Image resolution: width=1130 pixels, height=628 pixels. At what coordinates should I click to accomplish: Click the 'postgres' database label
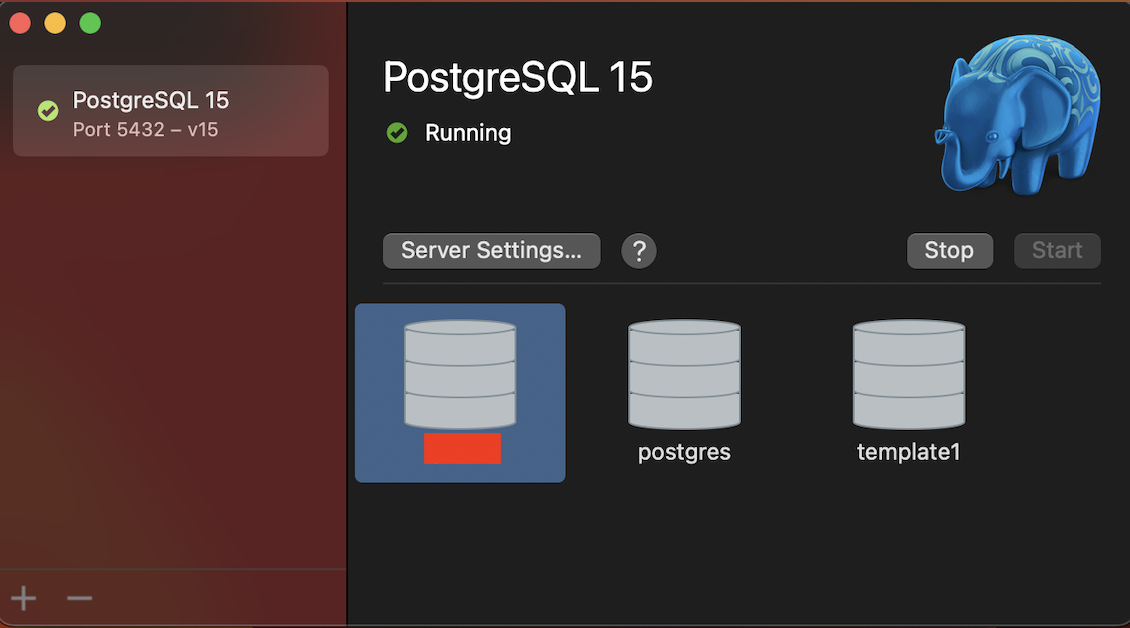pyautogui.click(x=684, y=452)
